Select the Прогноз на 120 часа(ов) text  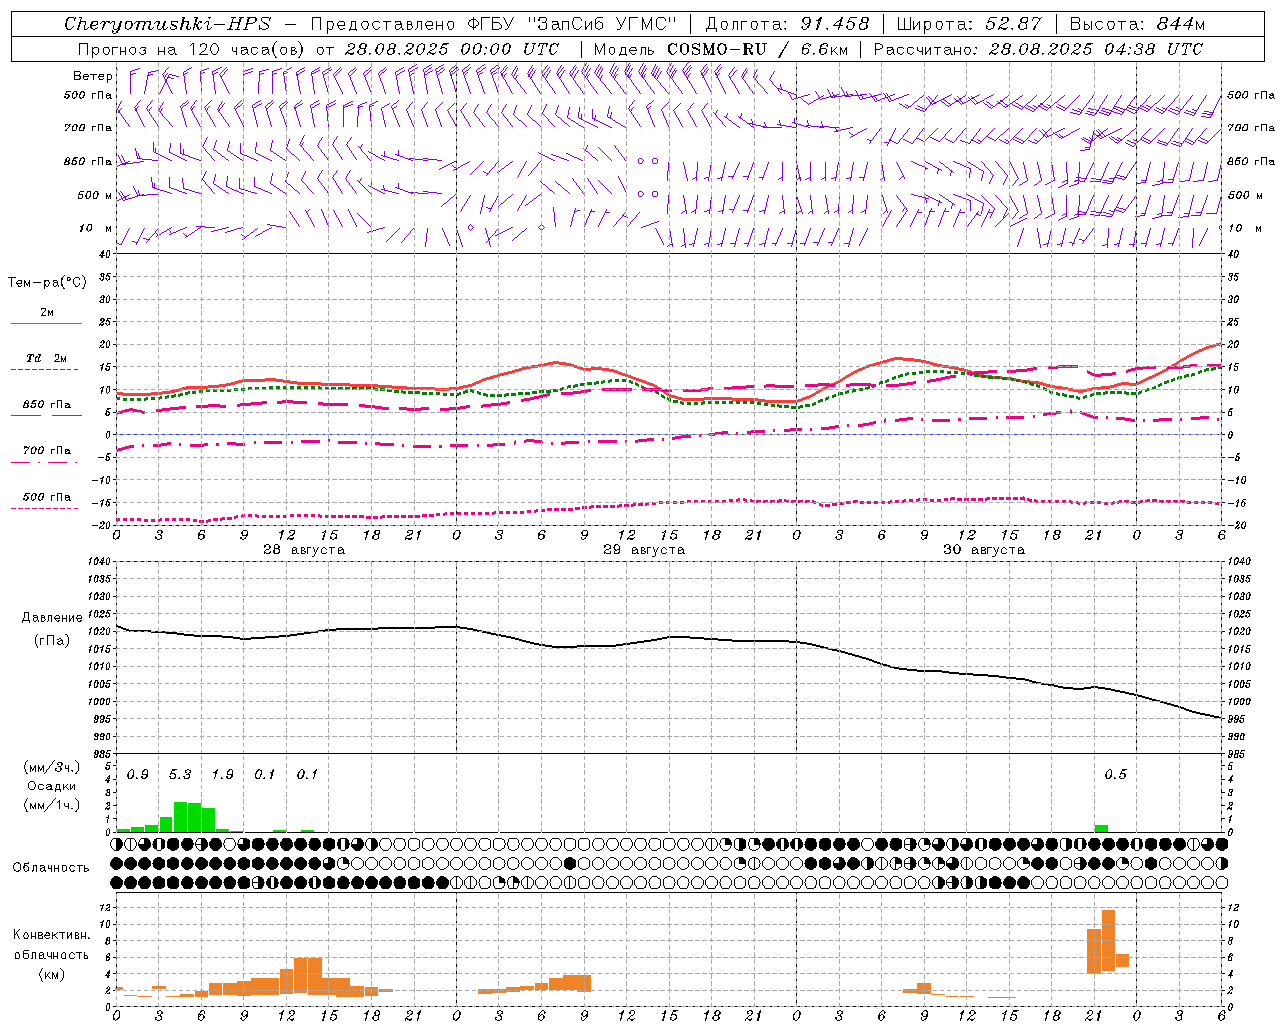coord(192,49)
